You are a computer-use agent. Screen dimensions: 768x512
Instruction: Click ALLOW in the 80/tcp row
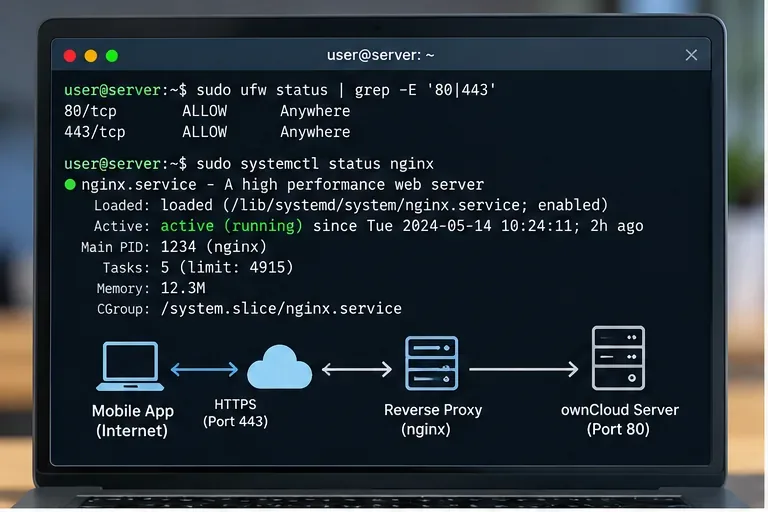[x=204, y=111]
